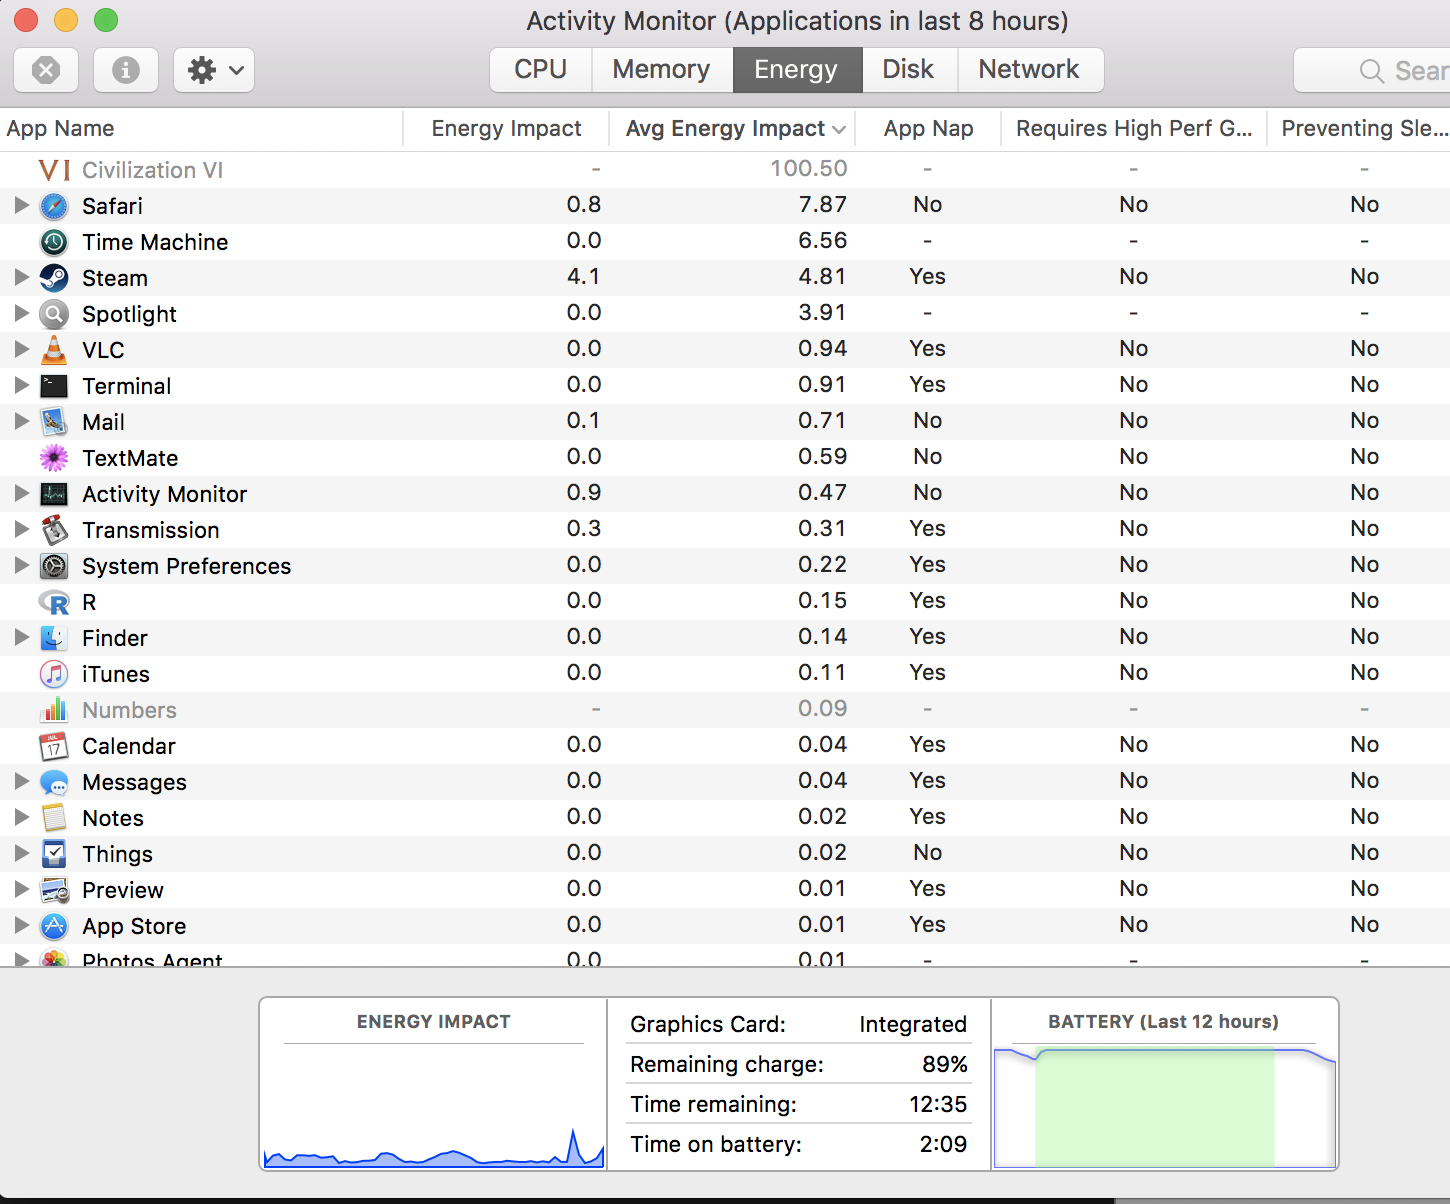The image size is (1450, 1204).
Task: Sort by Energy Impact column header
Action: click(x=506, y=129)
